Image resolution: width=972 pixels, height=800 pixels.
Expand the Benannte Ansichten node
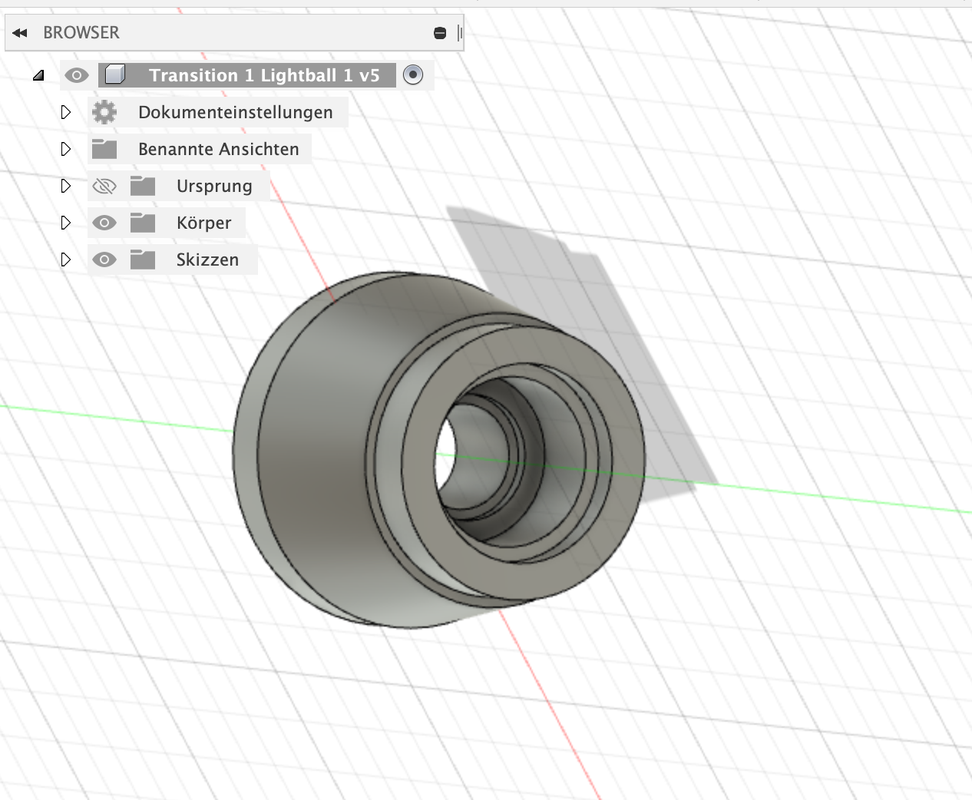[66, 149]
